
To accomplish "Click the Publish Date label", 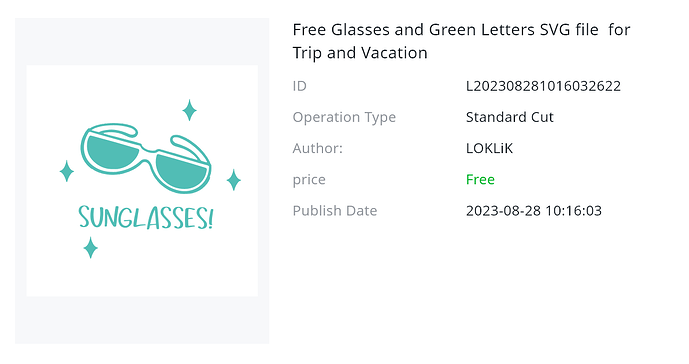I will pyautogui.click(x=335, y=211).
